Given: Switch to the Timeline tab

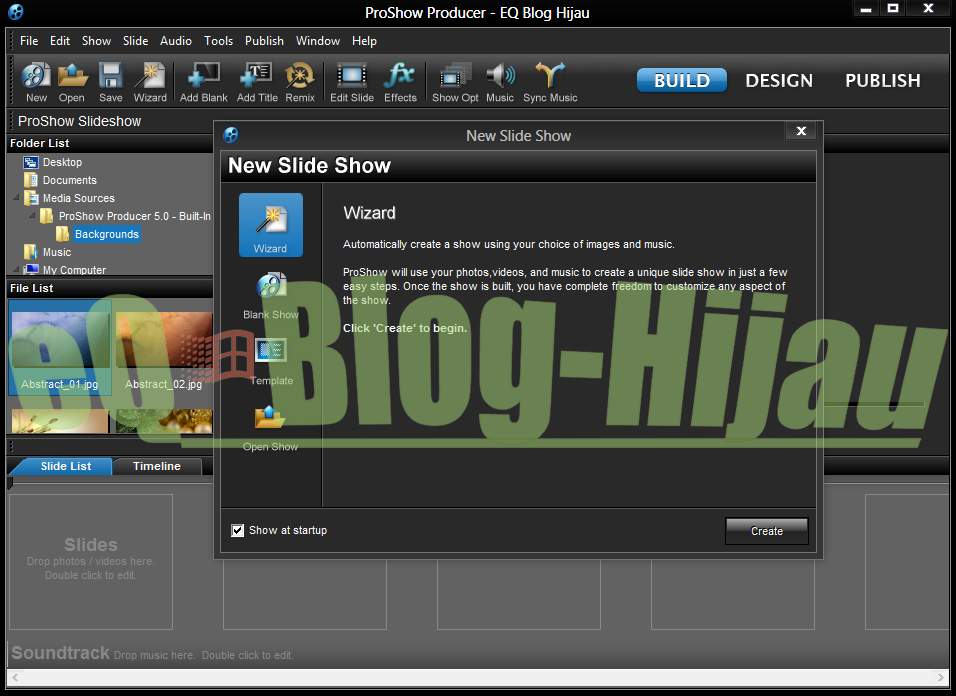Looking at the screenshot, I should [x=156, y=466].
